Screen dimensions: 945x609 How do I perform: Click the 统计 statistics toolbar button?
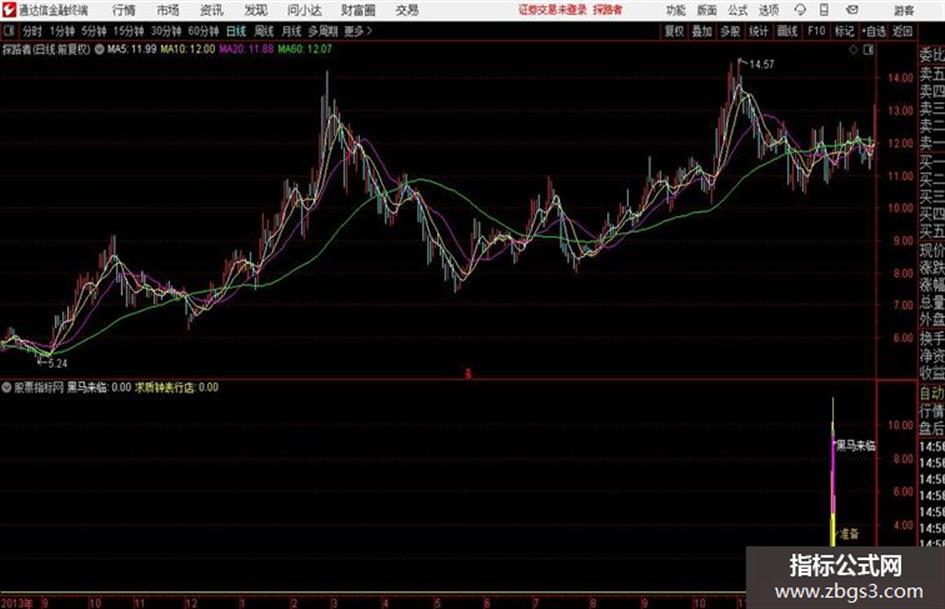[759, 31]
